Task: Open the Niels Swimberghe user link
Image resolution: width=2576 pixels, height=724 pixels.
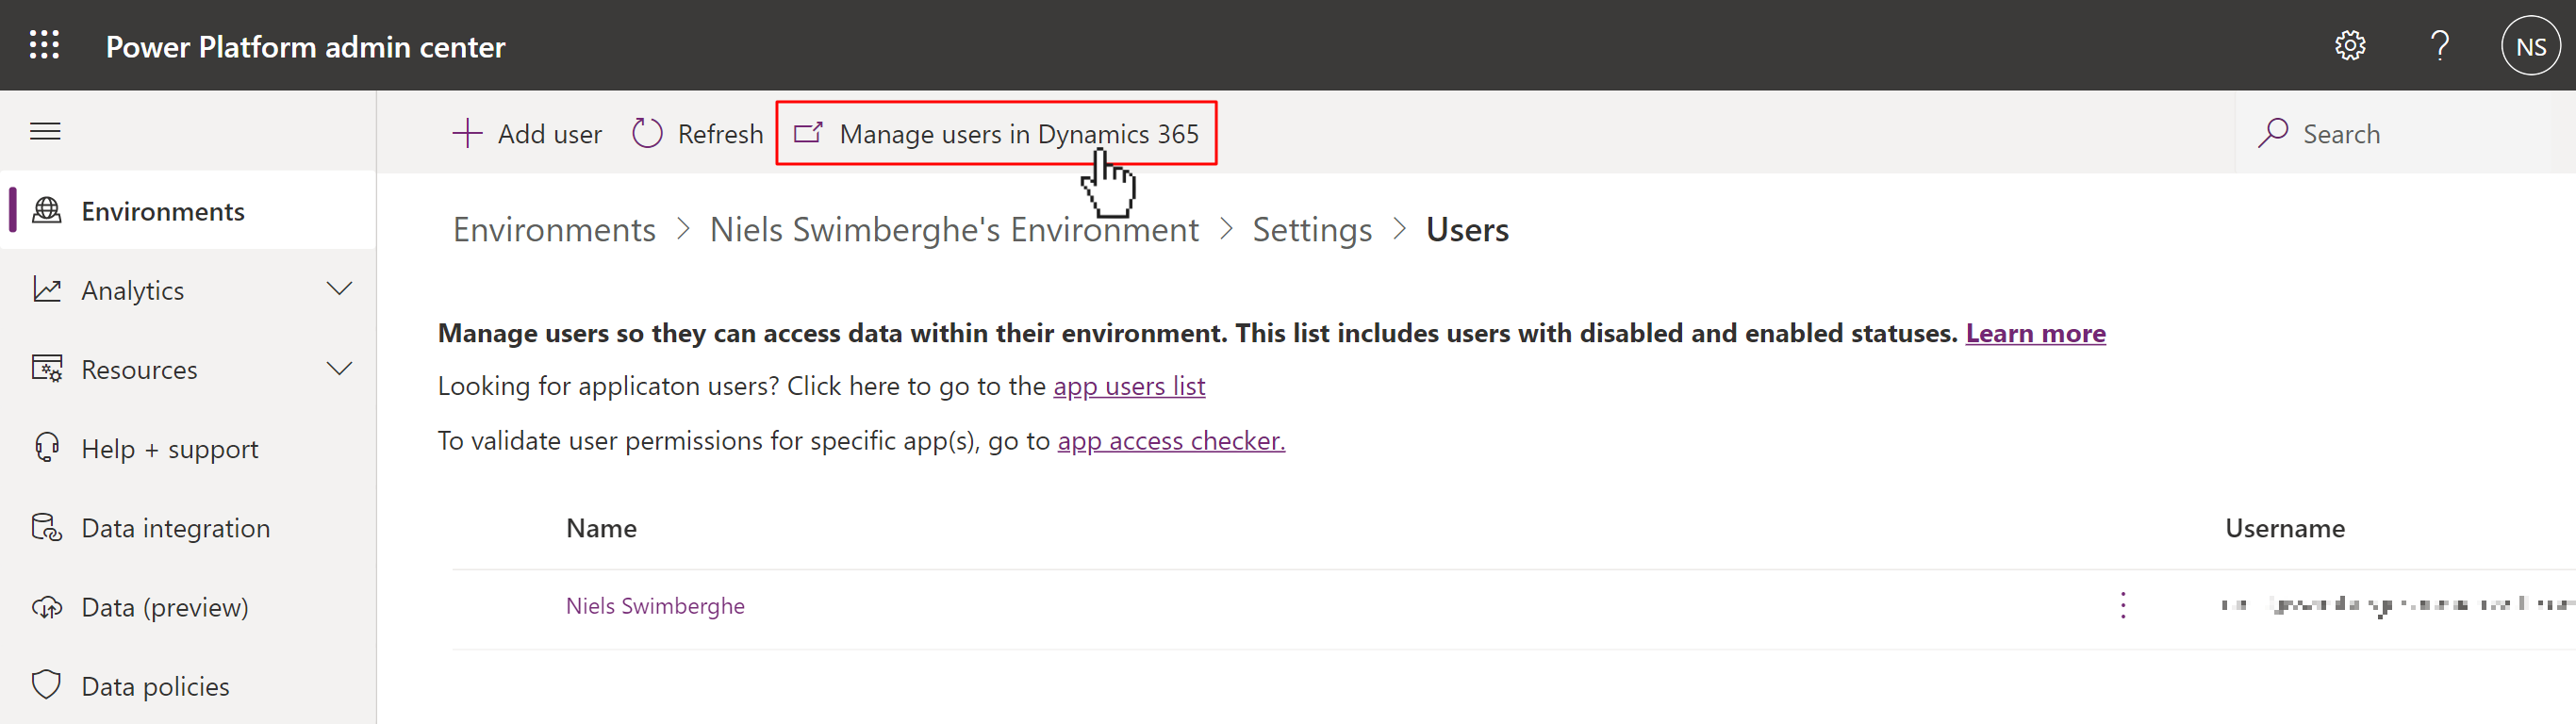Action: pos(655,605)
